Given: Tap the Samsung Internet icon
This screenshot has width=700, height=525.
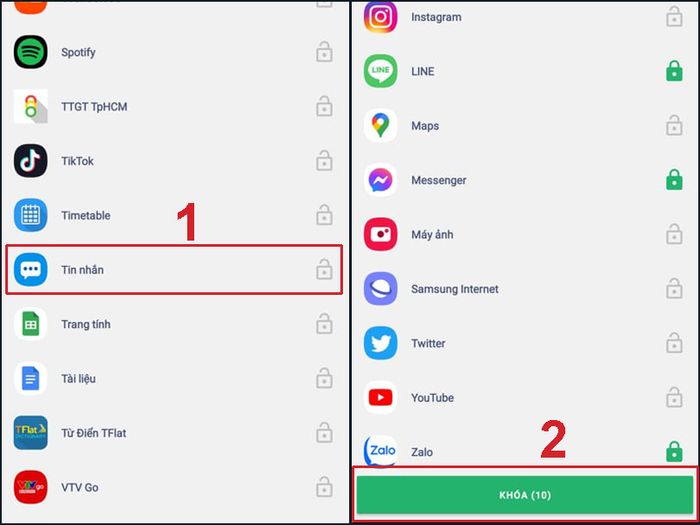Looking at the screenshot, I should click(x=380, y=289).
